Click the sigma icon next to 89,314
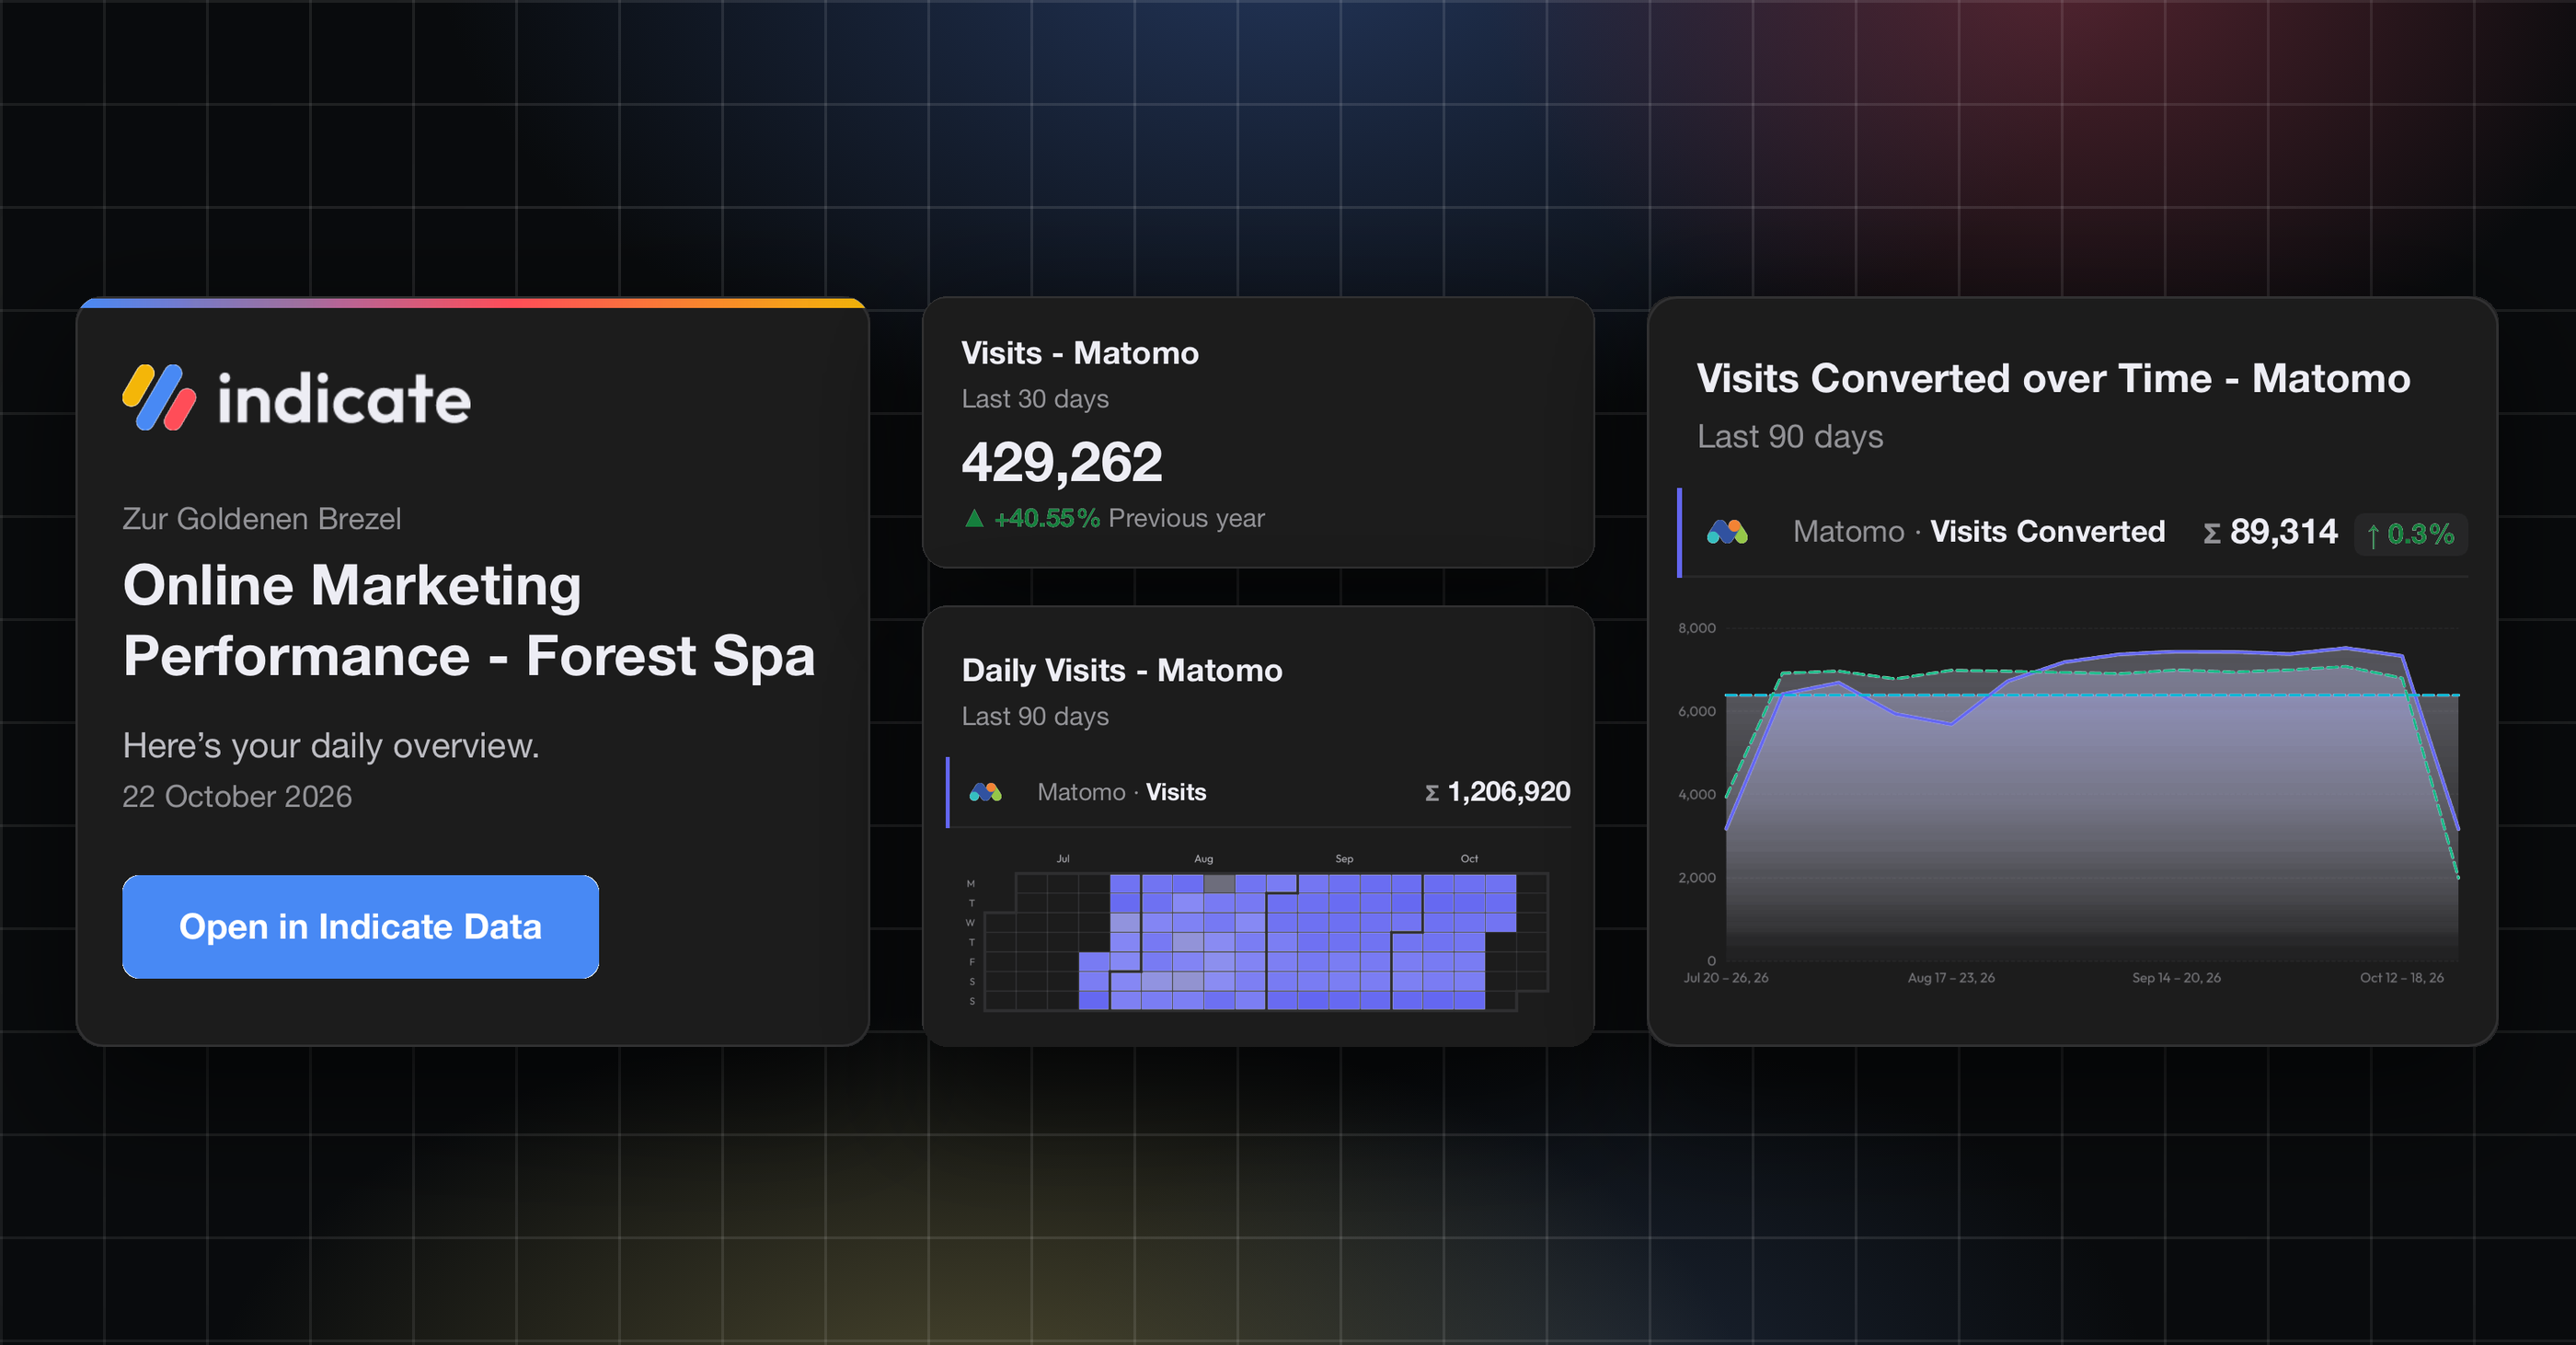 2212,533
